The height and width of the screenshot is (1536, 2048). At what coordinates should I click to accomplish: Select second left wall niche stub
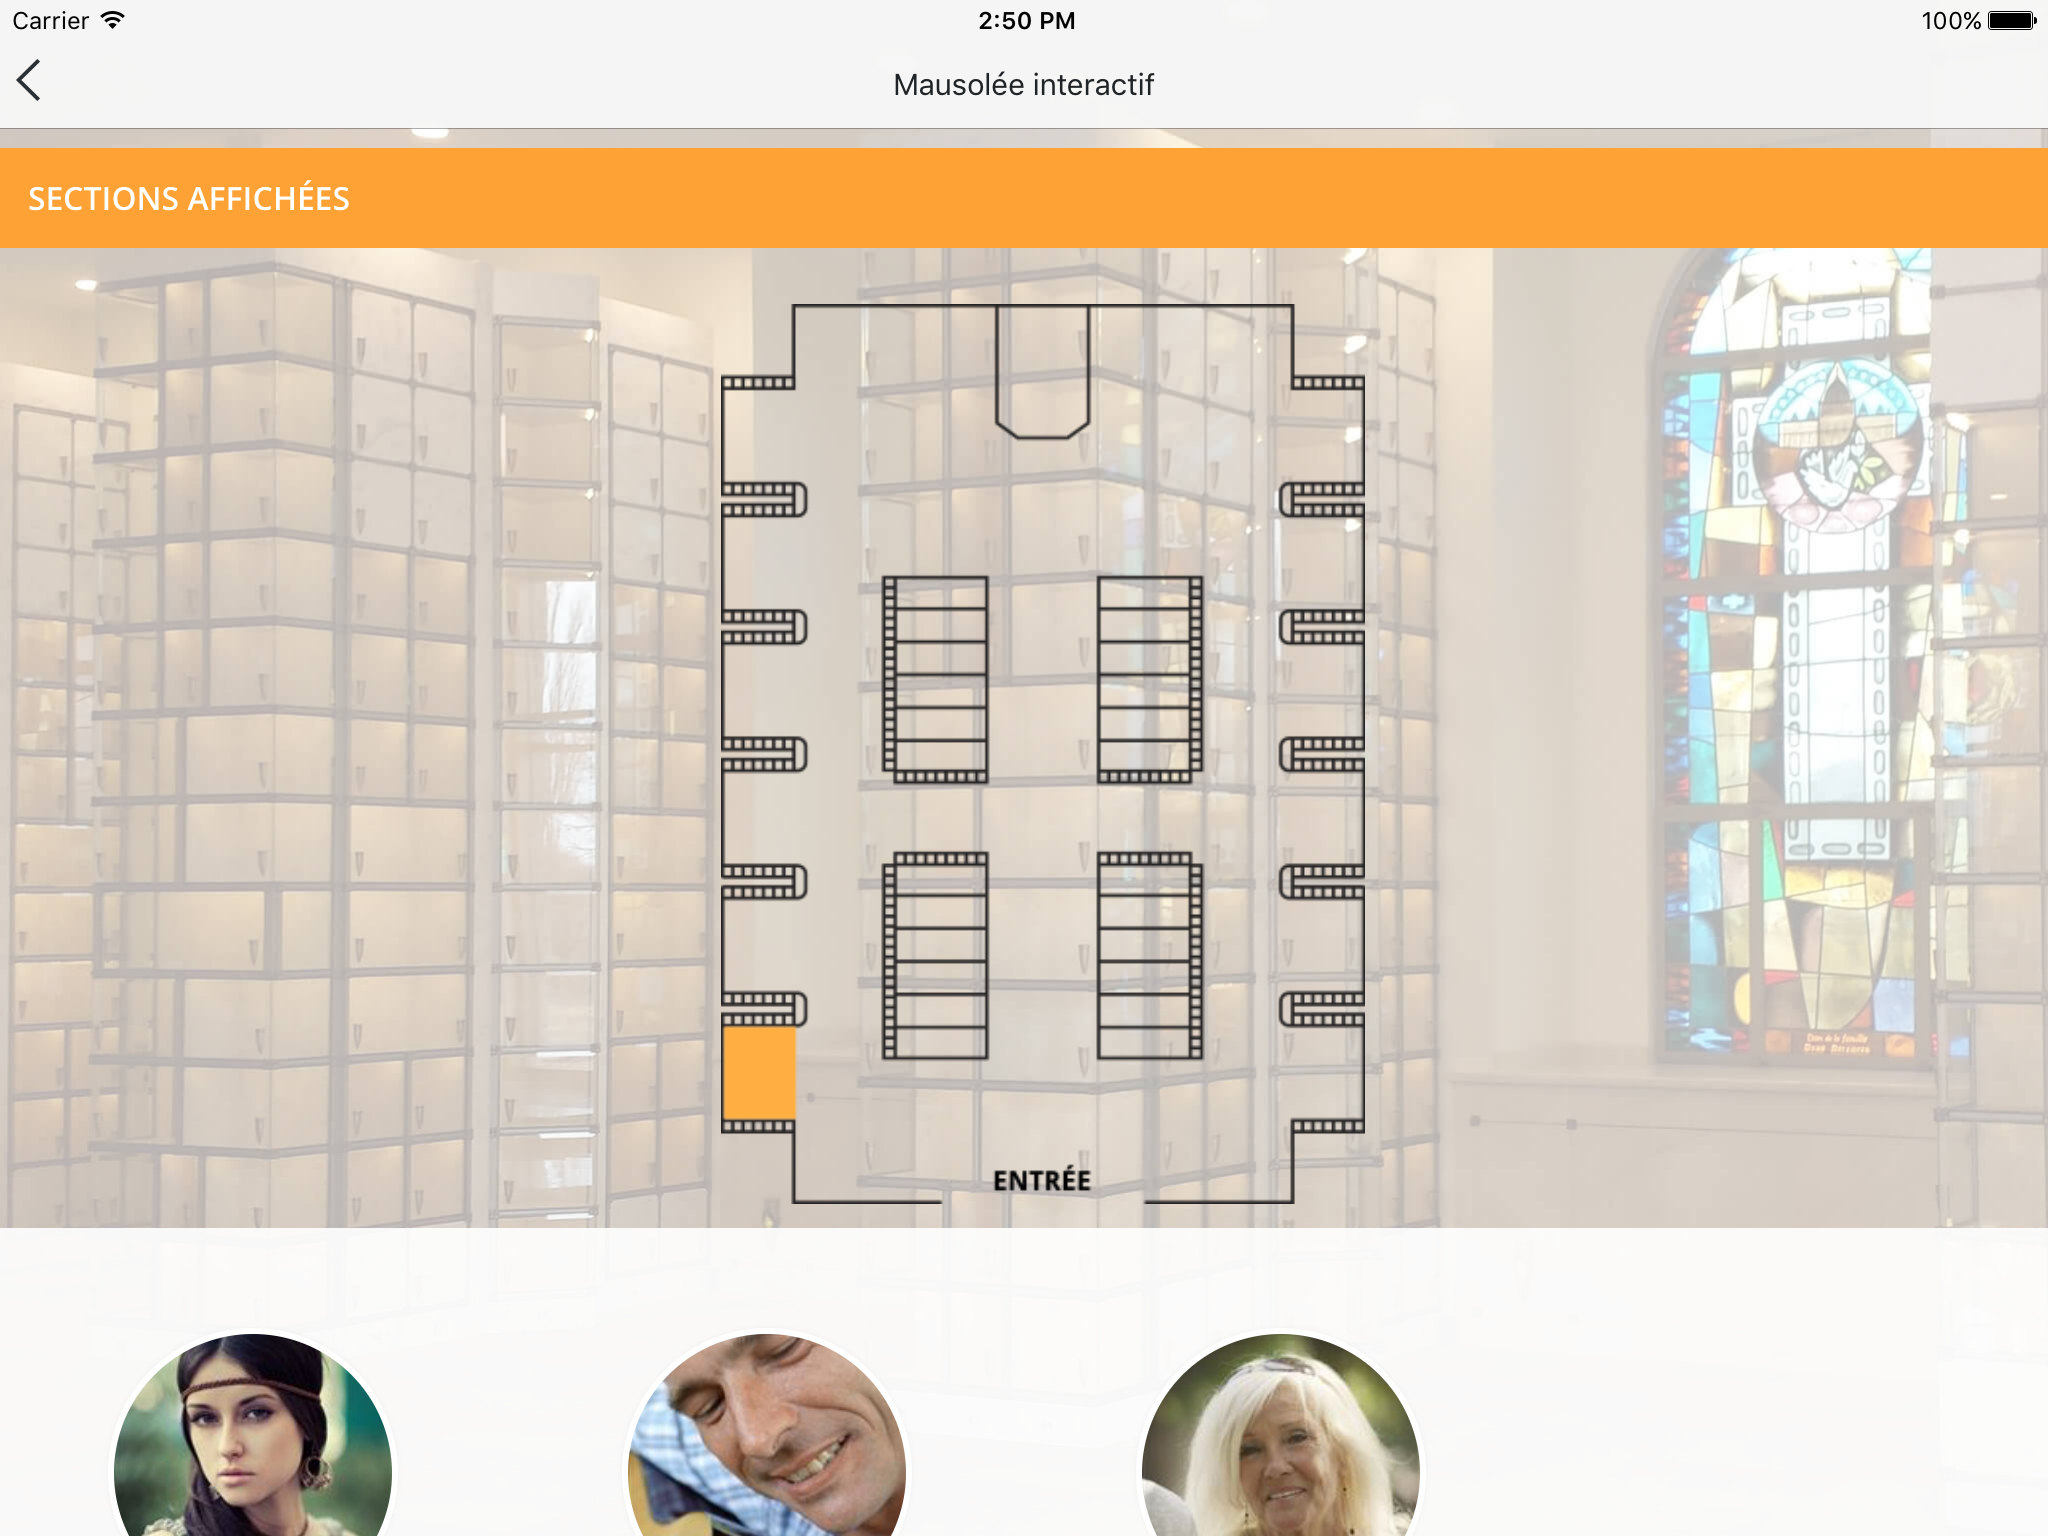764,627
